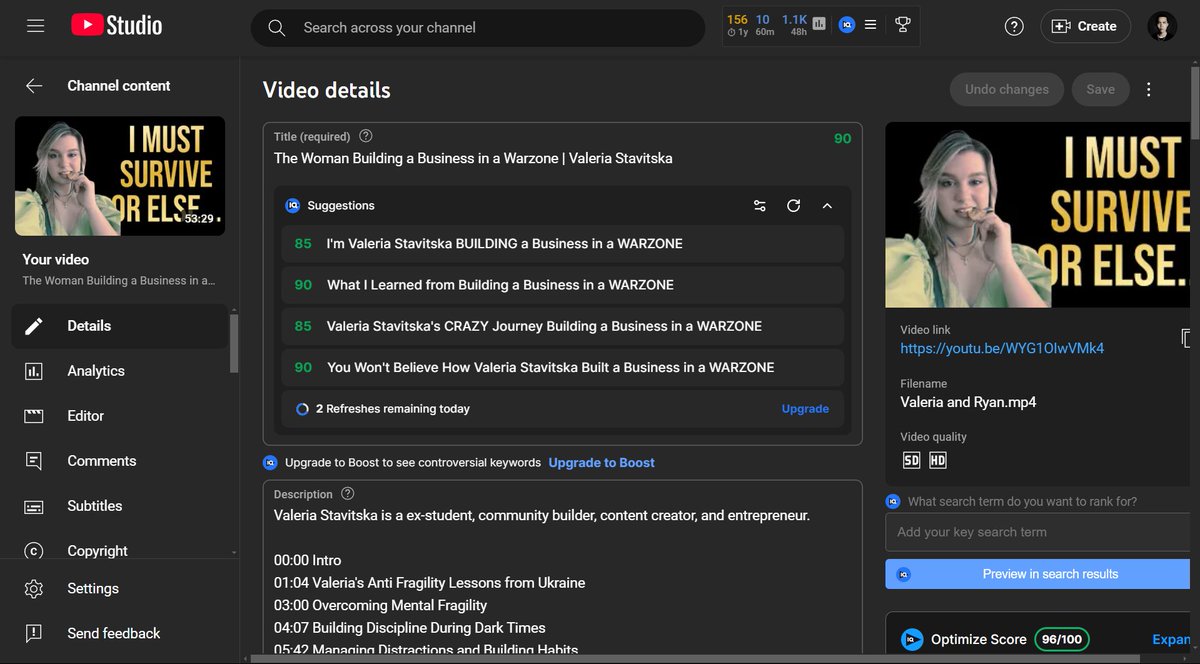The width and height of the screenshot is (1200, 664).
Task: Click the YouTube Studio logo
Action: tap(116, 27)
